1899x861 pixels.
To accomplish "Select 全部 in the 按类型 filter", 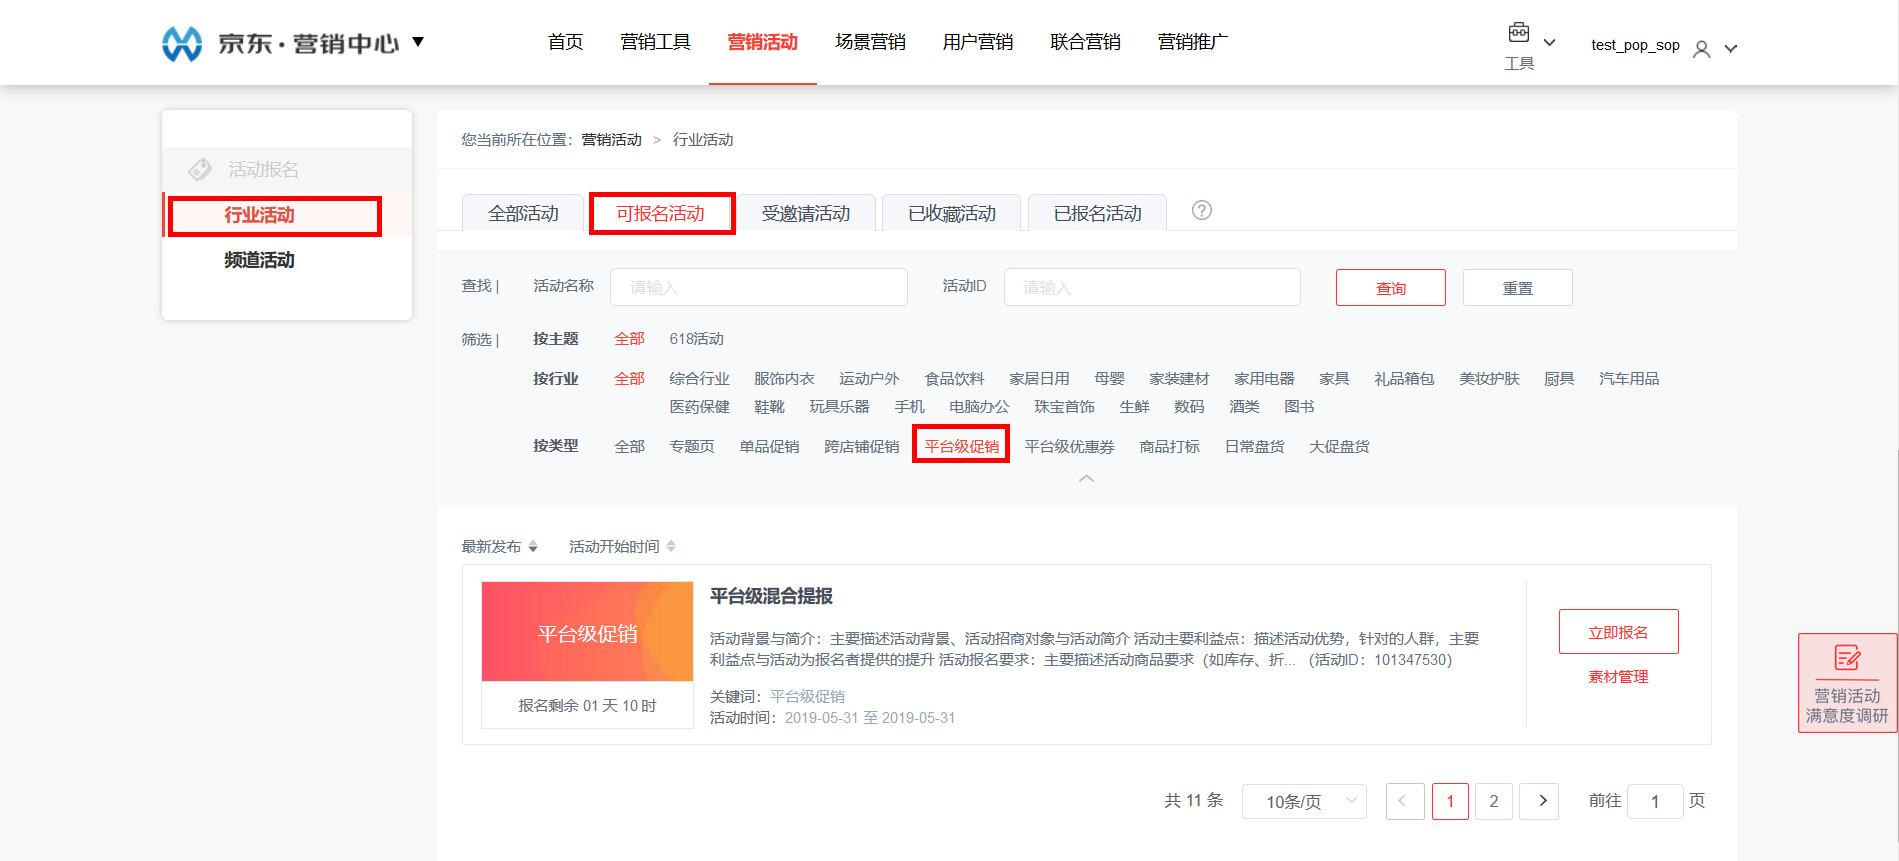I will pyautogui.click(x=629, y=447).
